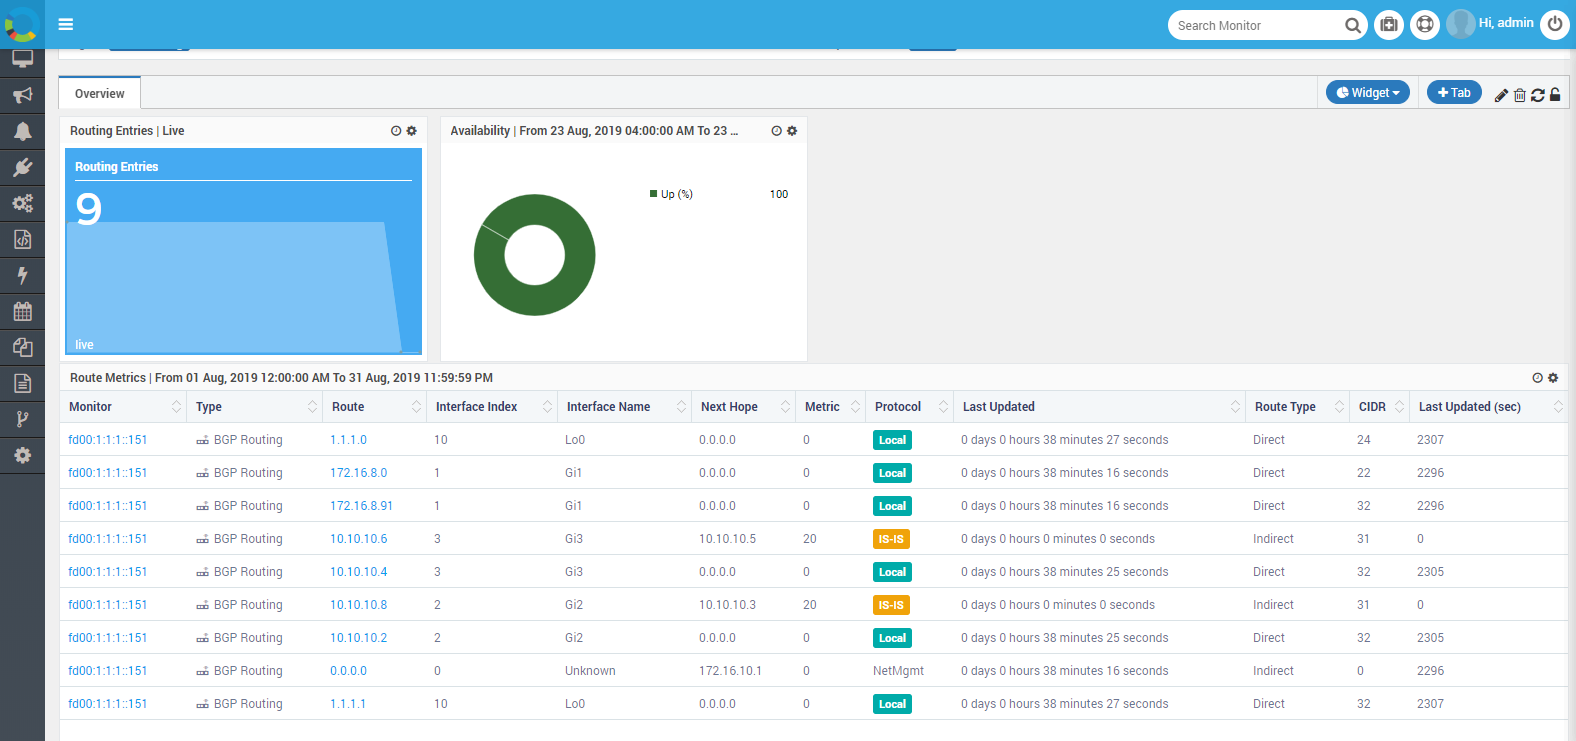
Task: Click the + Tab button
Action: click(x=1454, y=92)
